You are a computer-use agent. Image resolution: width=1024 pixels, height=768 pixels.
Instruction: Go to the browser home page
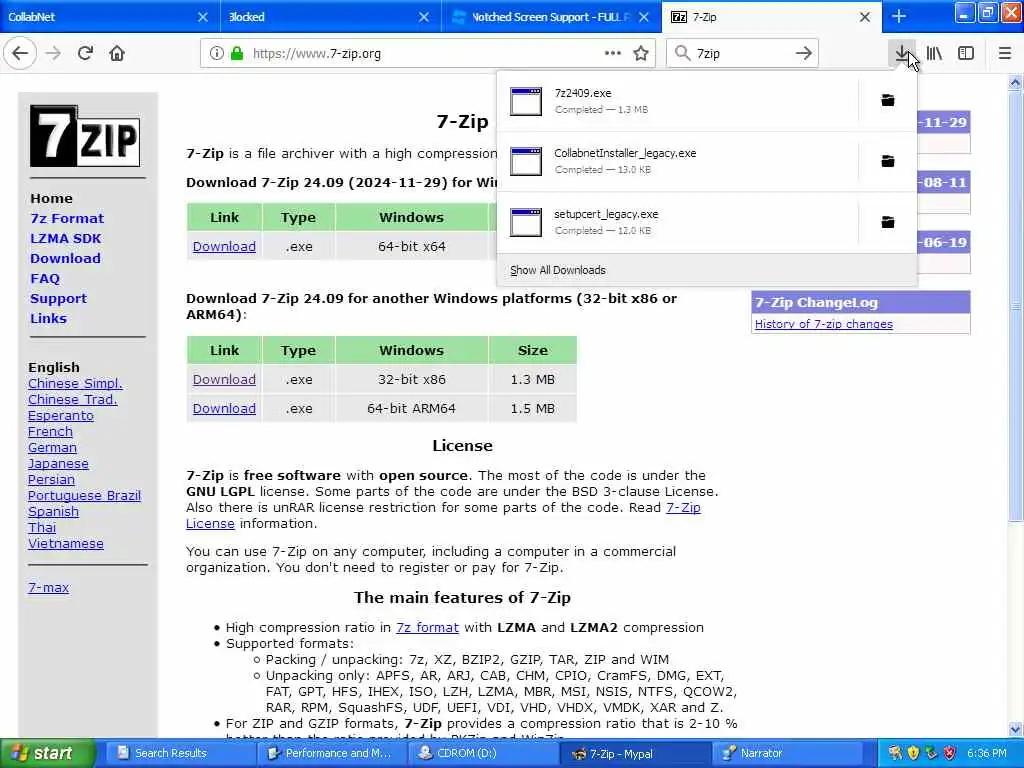(x=117, y=54)
